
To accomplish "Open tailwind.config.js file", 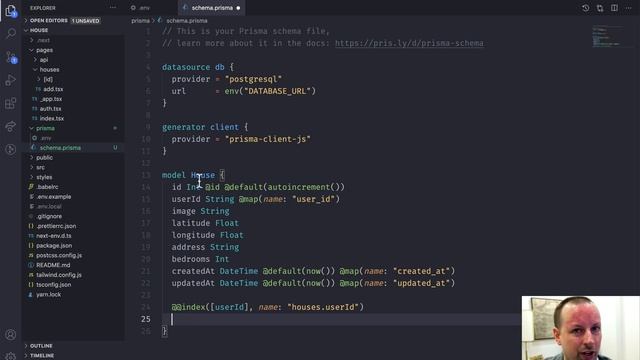I will (59, 275).
